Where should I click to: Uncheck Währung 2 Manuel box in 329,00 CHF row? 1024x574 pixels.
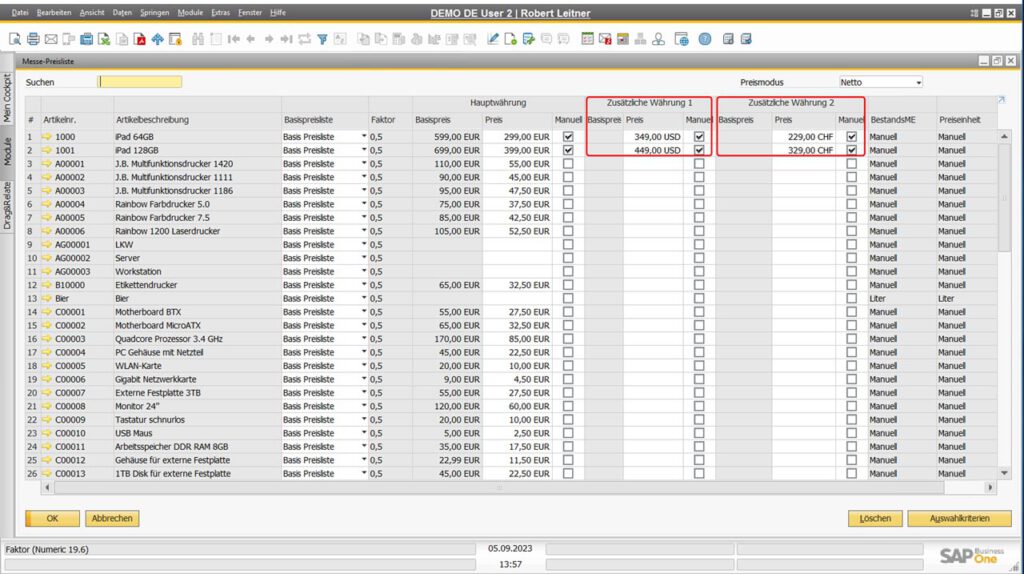pyautogui.click(x=851, y=150)
